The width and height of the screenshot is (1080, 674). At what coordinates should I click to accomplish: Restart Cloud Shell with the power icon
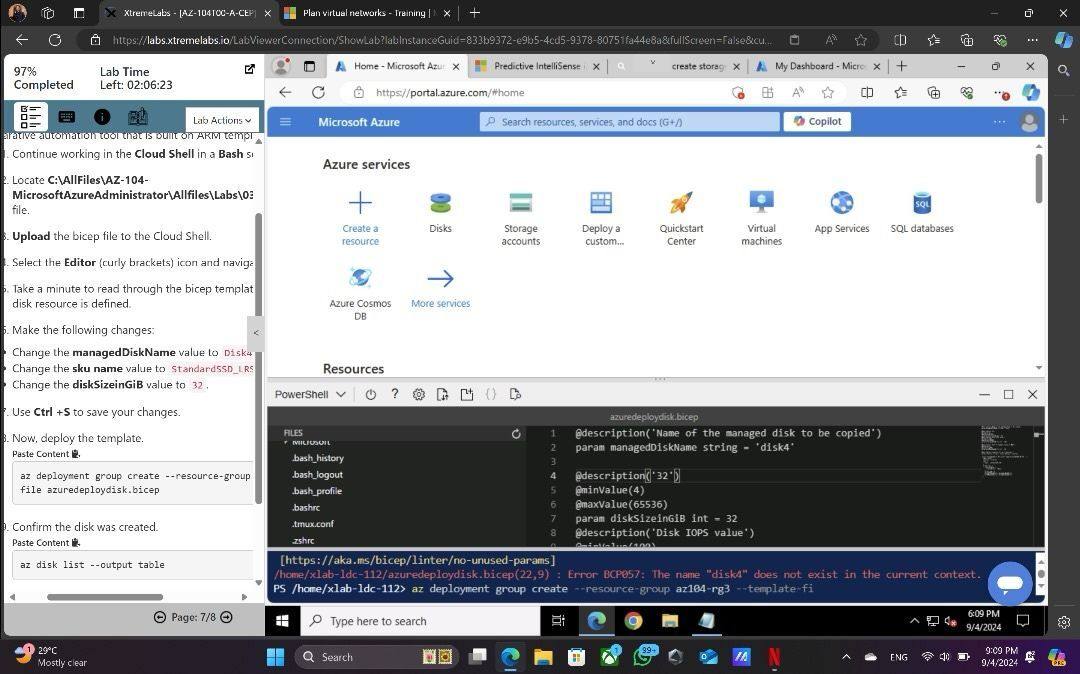[x=371, y=394]
